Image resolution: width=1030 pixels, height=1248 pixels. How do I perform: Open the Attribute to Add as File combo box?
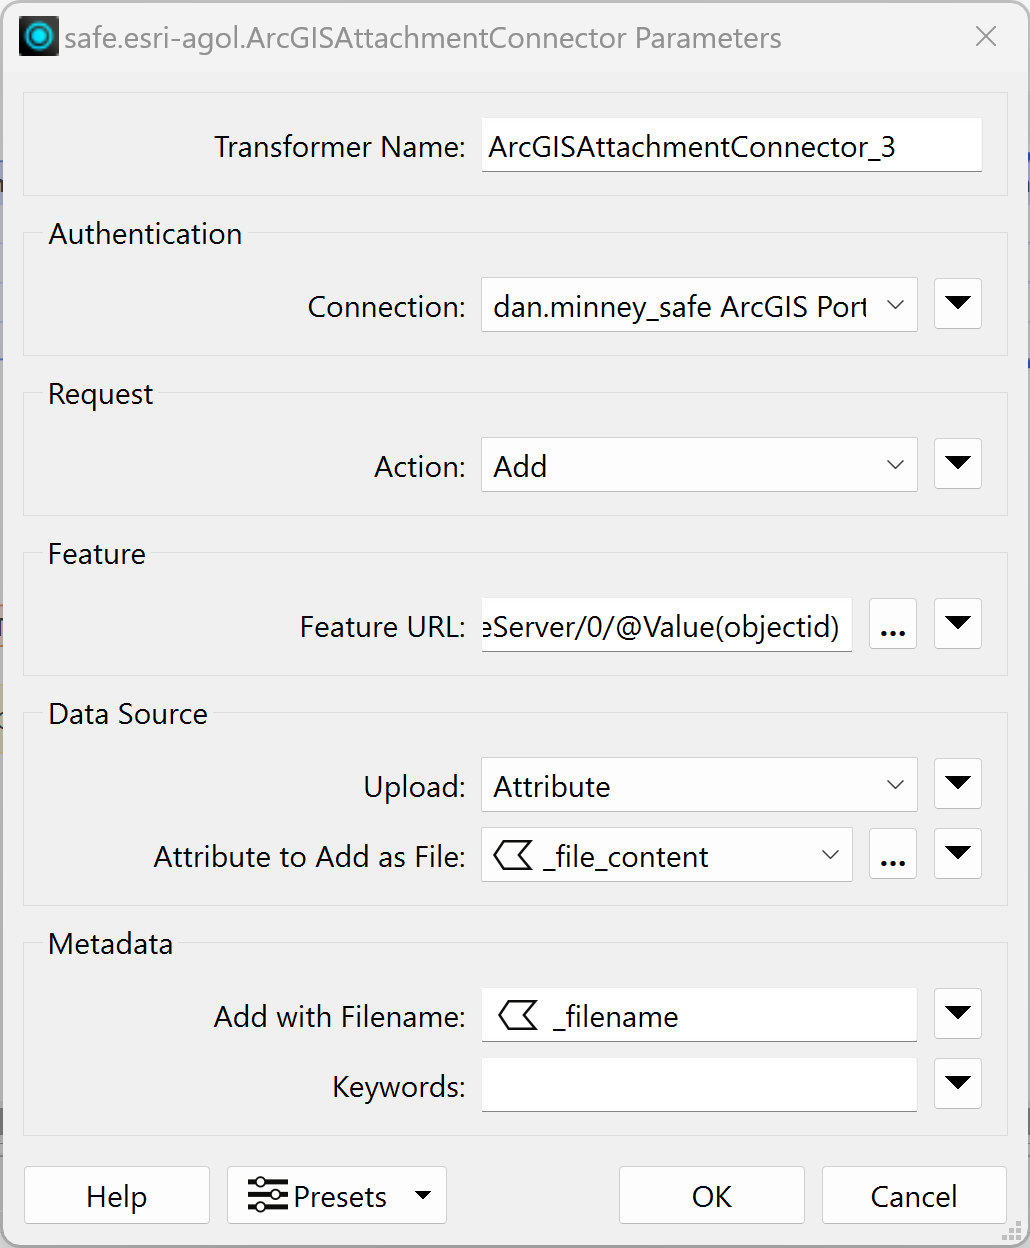(x=667, y=855)
